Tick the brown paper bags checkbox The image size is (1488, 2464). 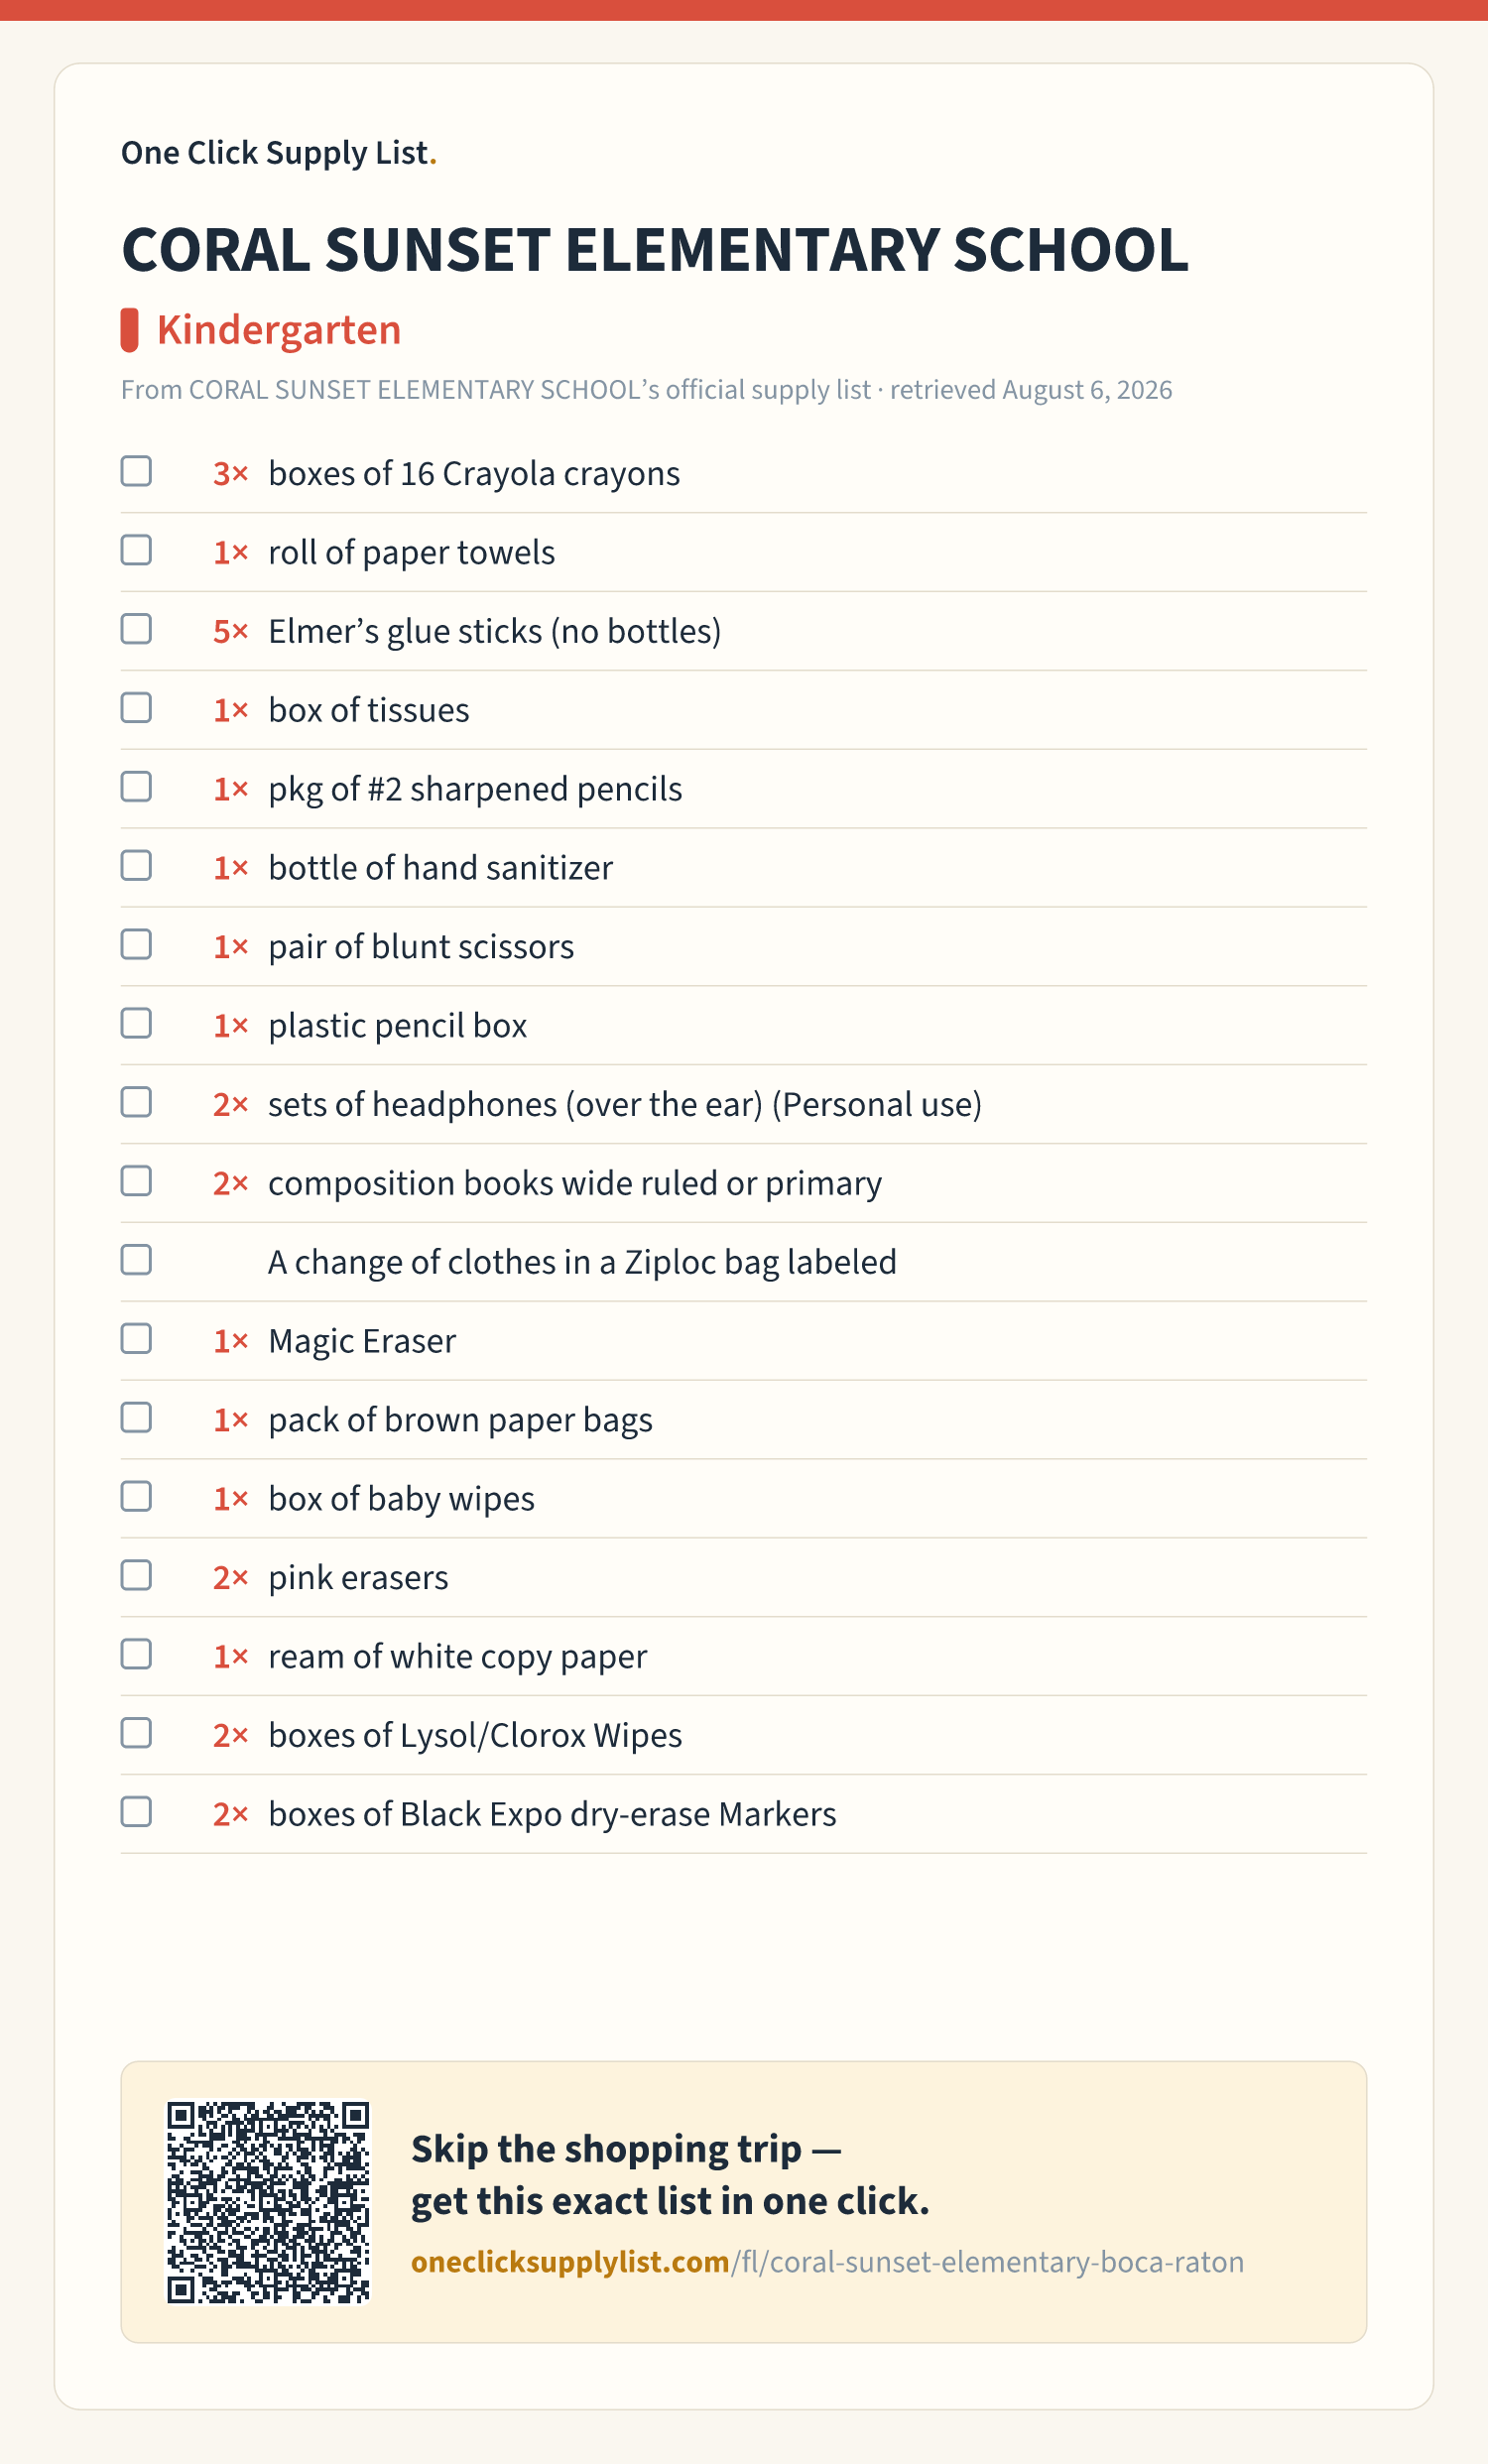coord(136,1418)
